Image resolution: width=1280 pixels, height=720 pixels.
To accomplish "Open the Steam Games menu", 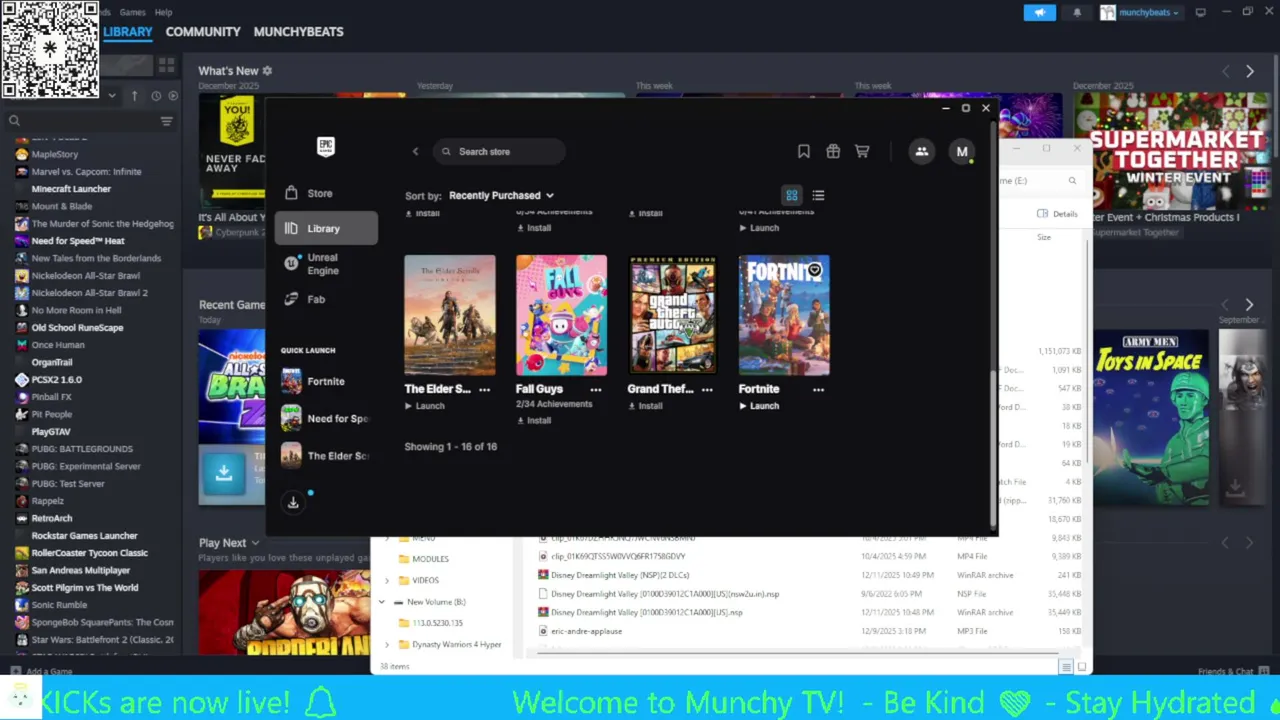I will [132, 12].
